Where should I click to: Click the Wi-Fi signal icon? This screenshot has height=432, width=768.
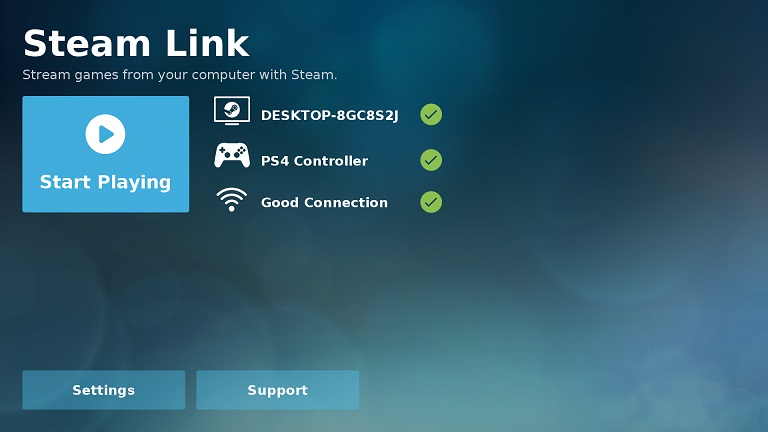coord(232,199)
